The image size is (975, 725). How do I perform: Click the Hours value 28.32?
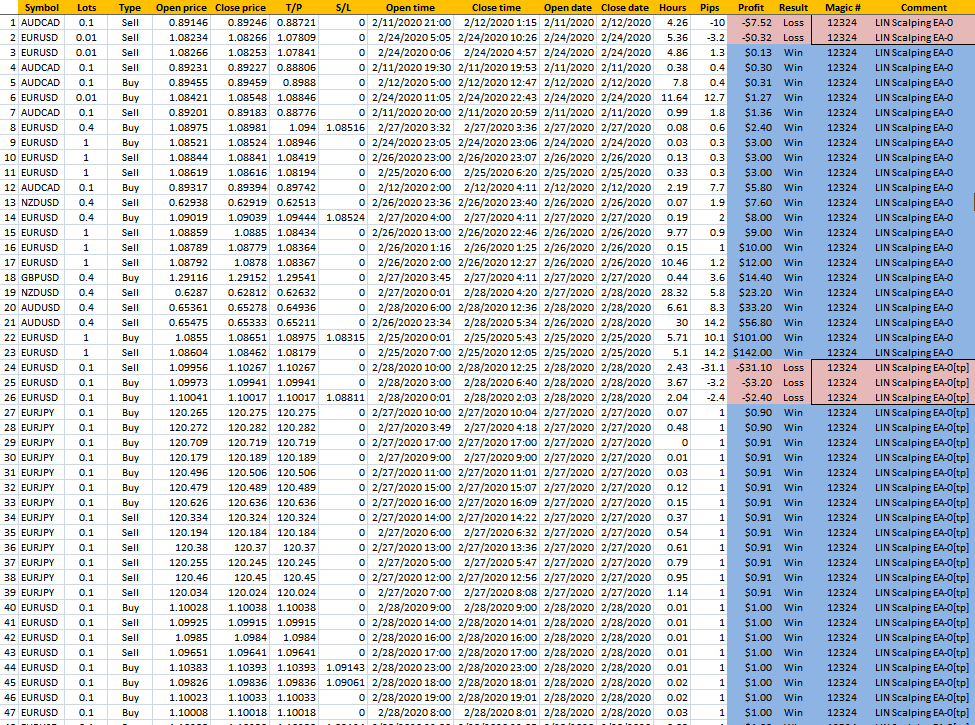click(673, 292)
